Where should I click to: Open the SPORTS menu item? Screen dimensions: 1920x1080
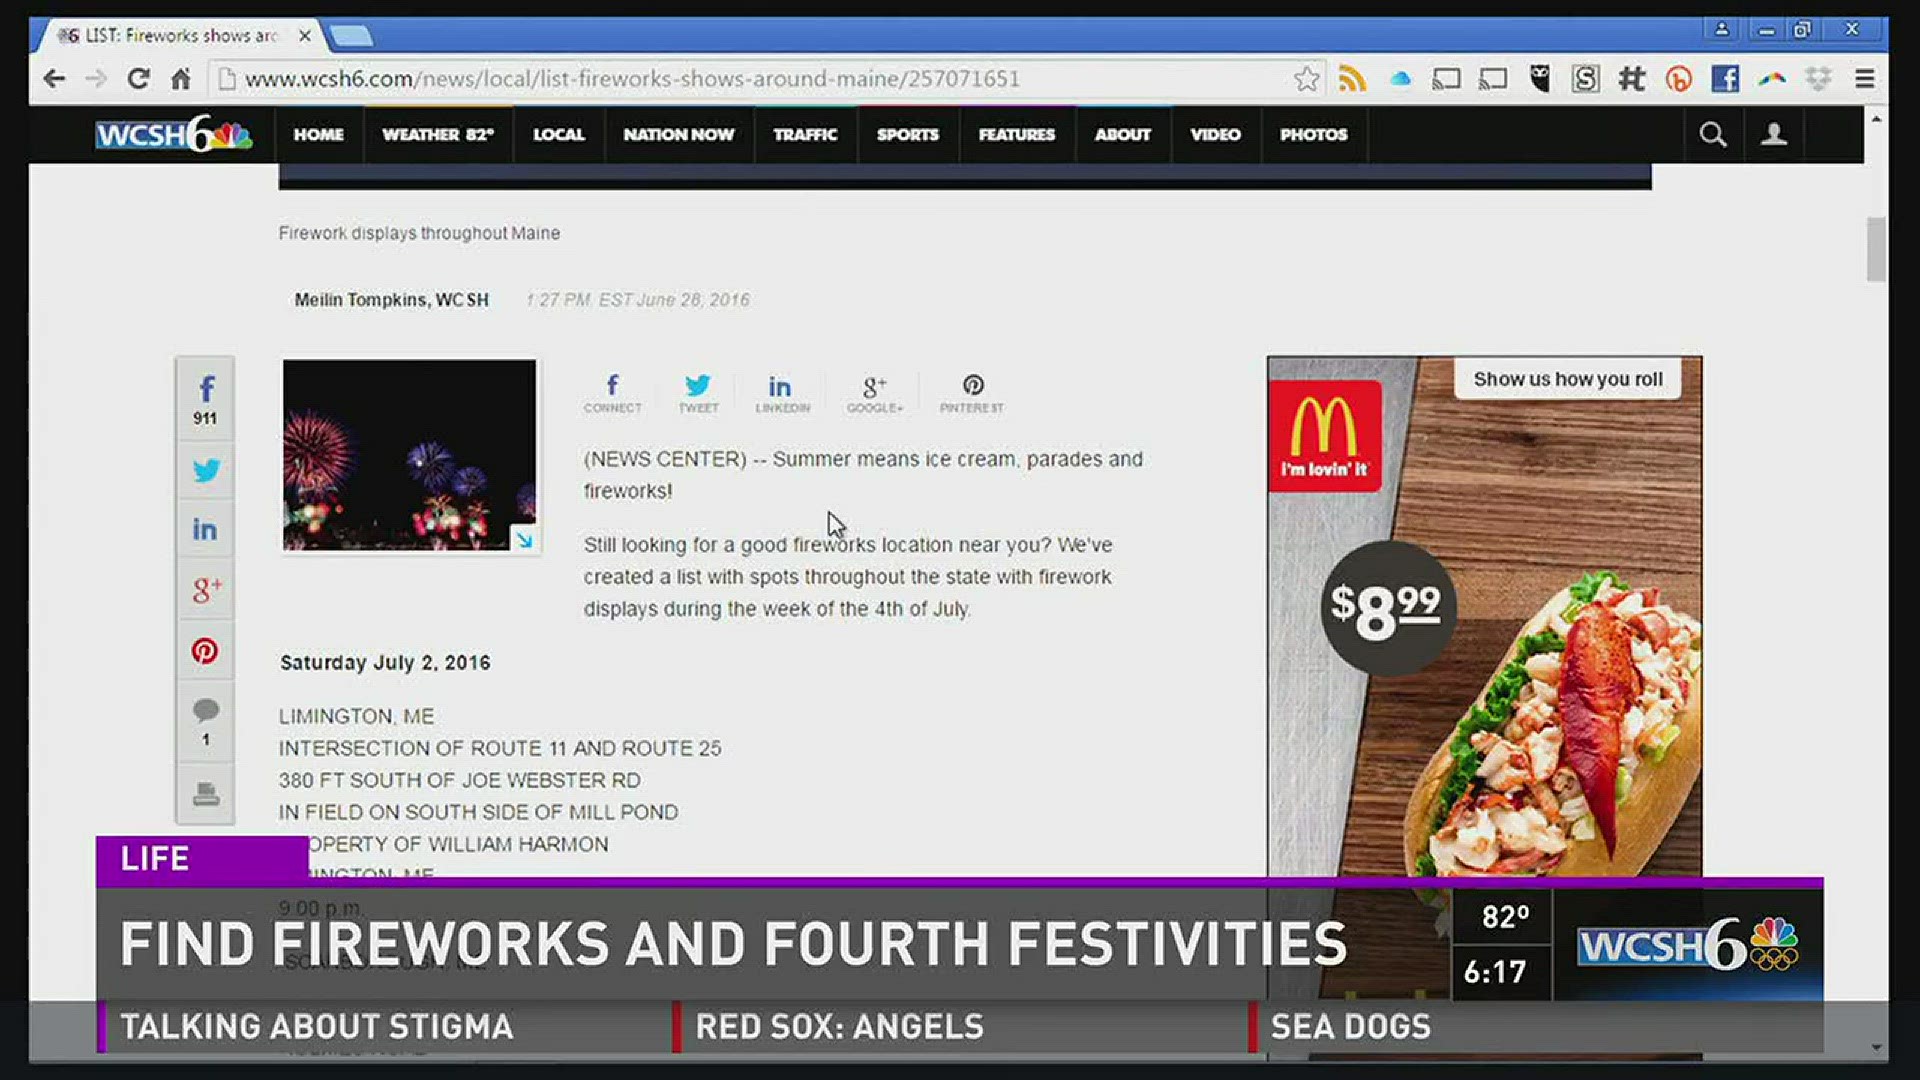(x=908, y=134)
